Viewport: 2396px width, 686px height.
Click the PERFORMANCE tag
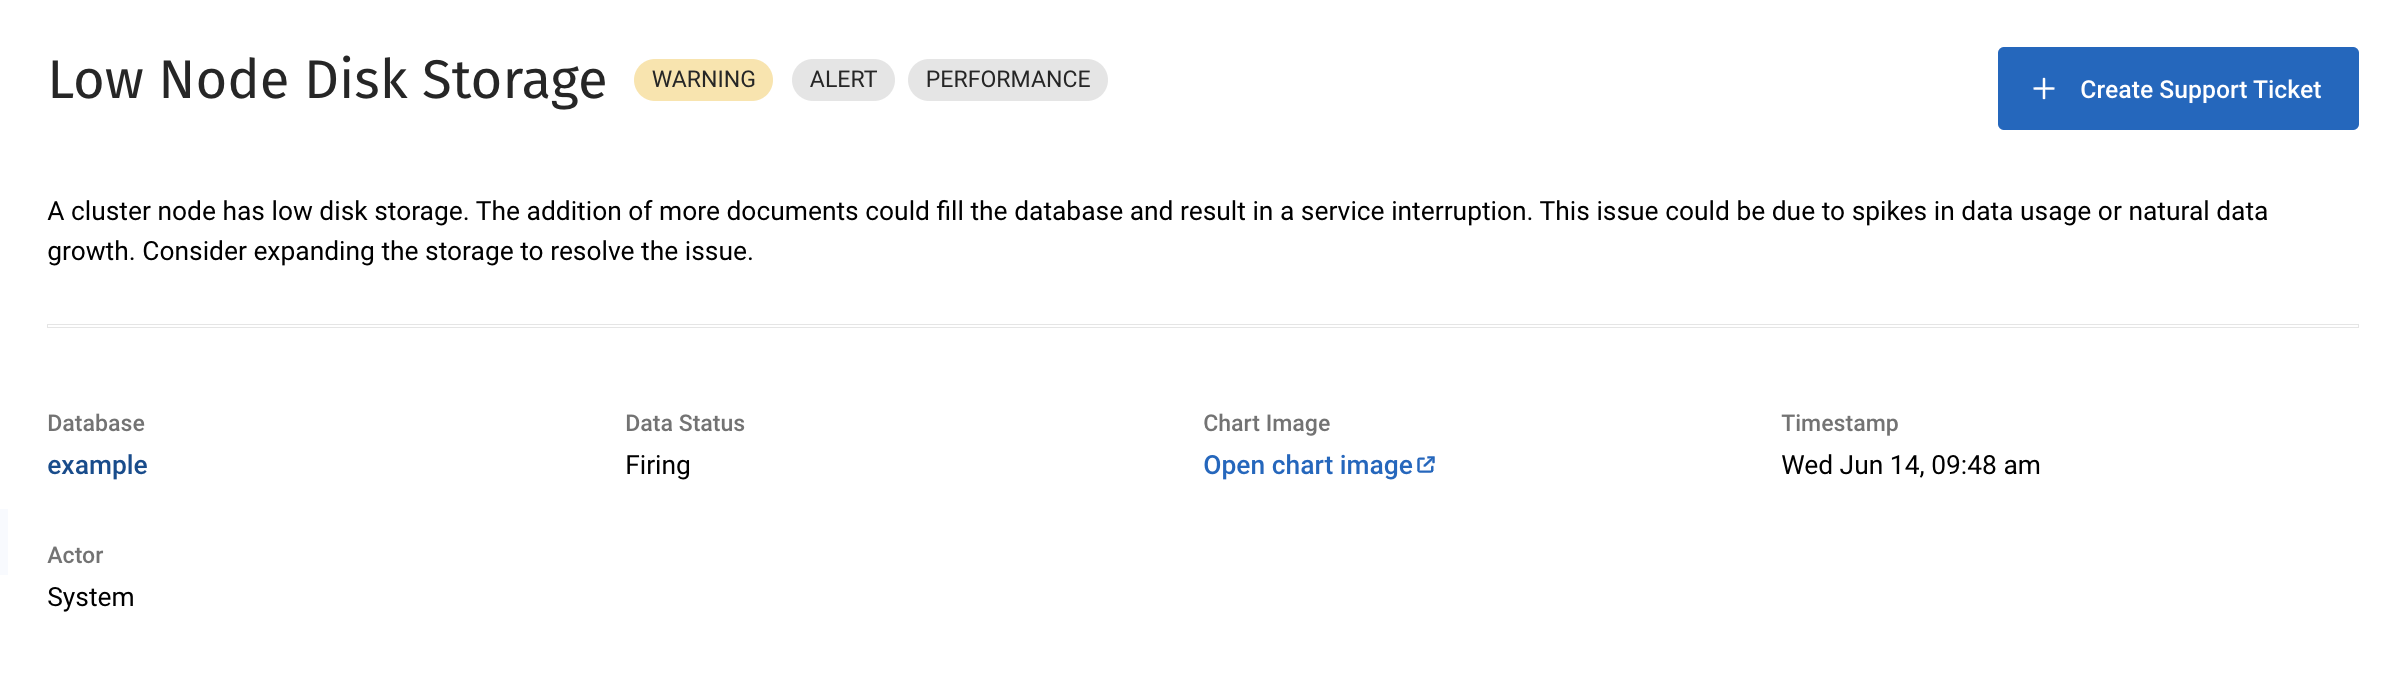pos(1007,79)
